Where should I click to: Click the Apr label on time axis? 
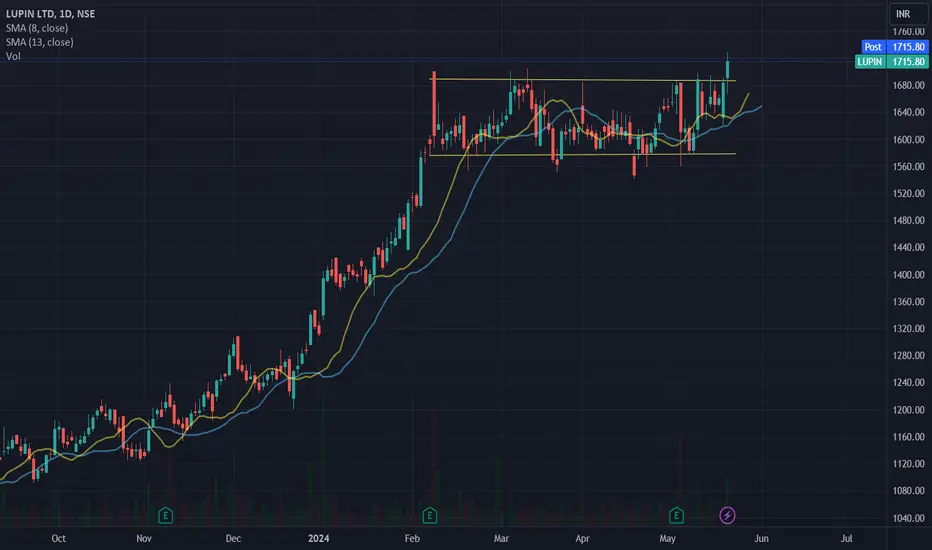582,538
